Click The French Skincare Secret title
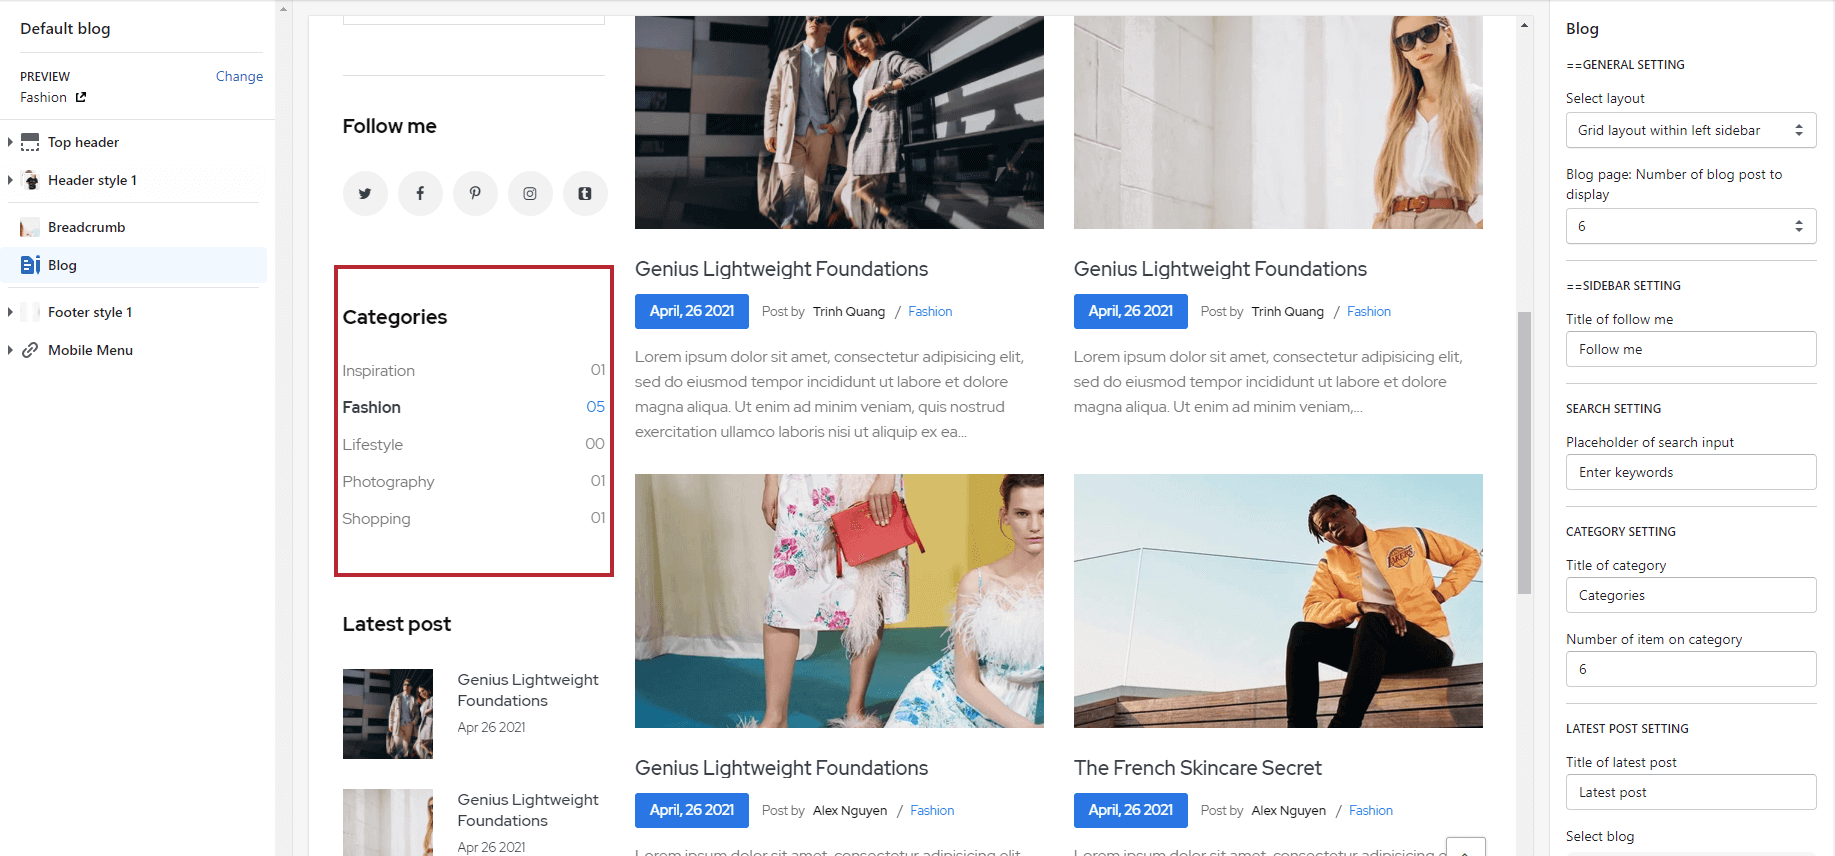Image resolution: width=1835 pixels, height=856 pixels. pyautogui.click(x=1197, y=768)
